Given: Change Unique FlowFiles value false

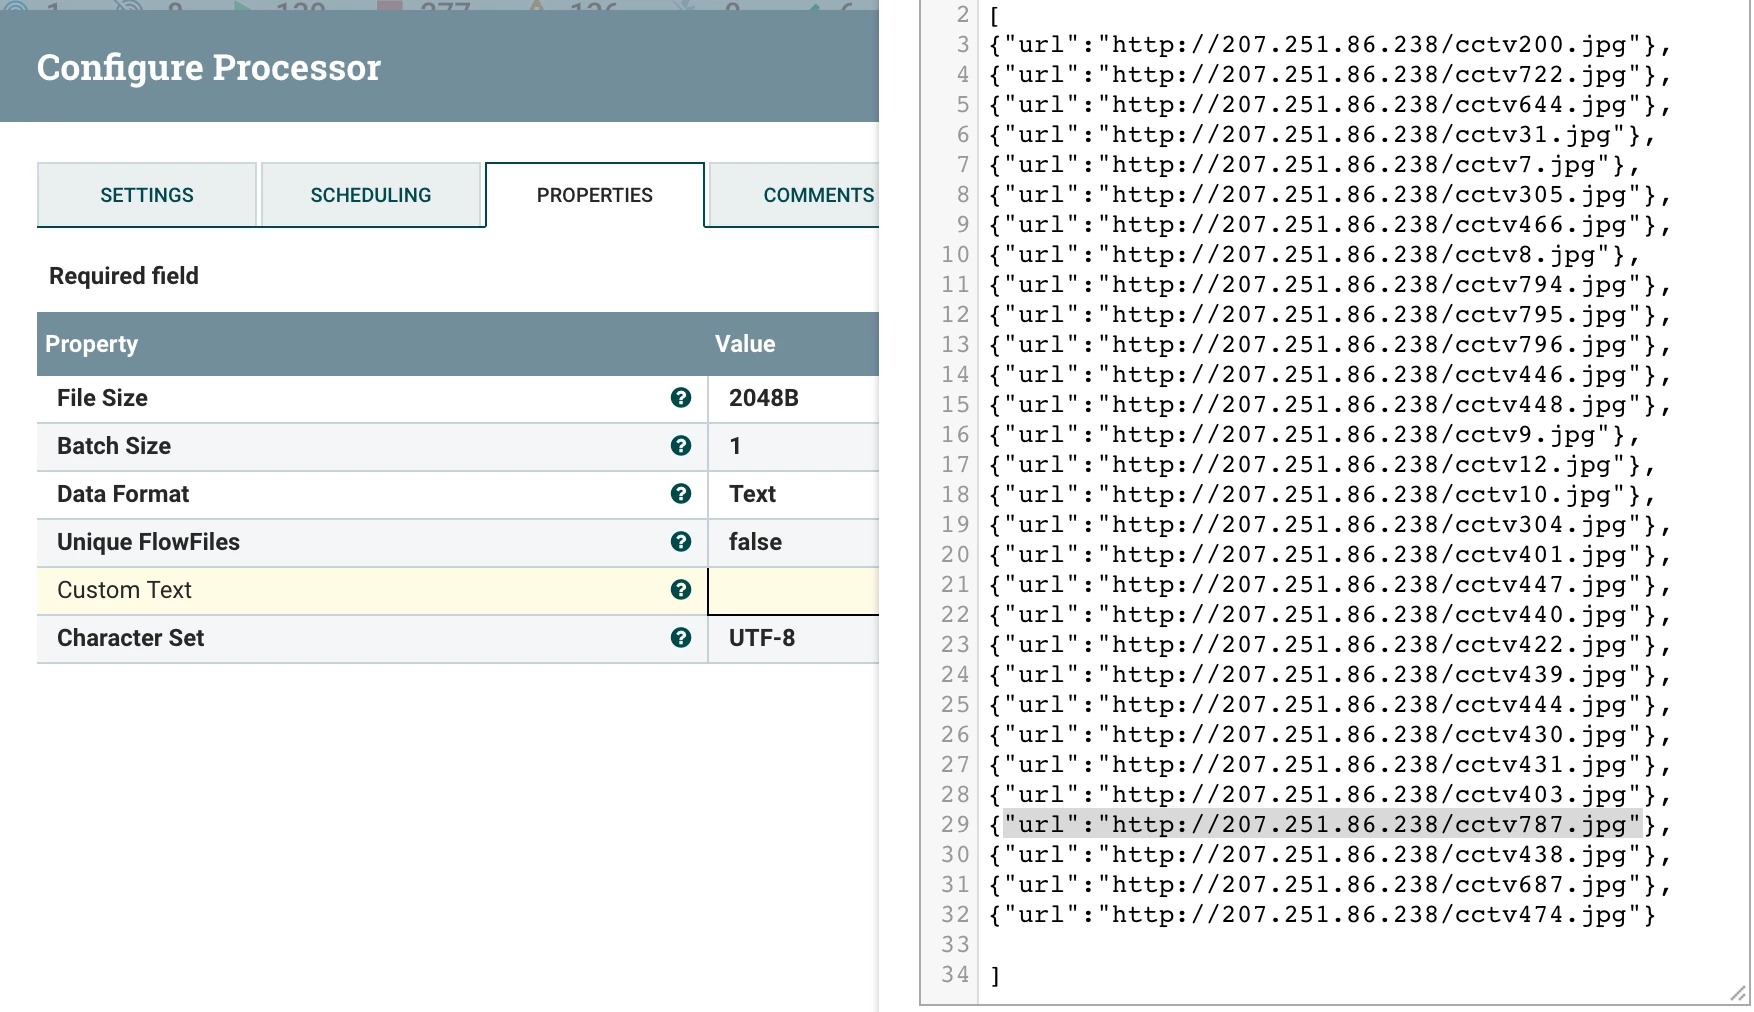Looking at the screenshot, I should point(794,542).
